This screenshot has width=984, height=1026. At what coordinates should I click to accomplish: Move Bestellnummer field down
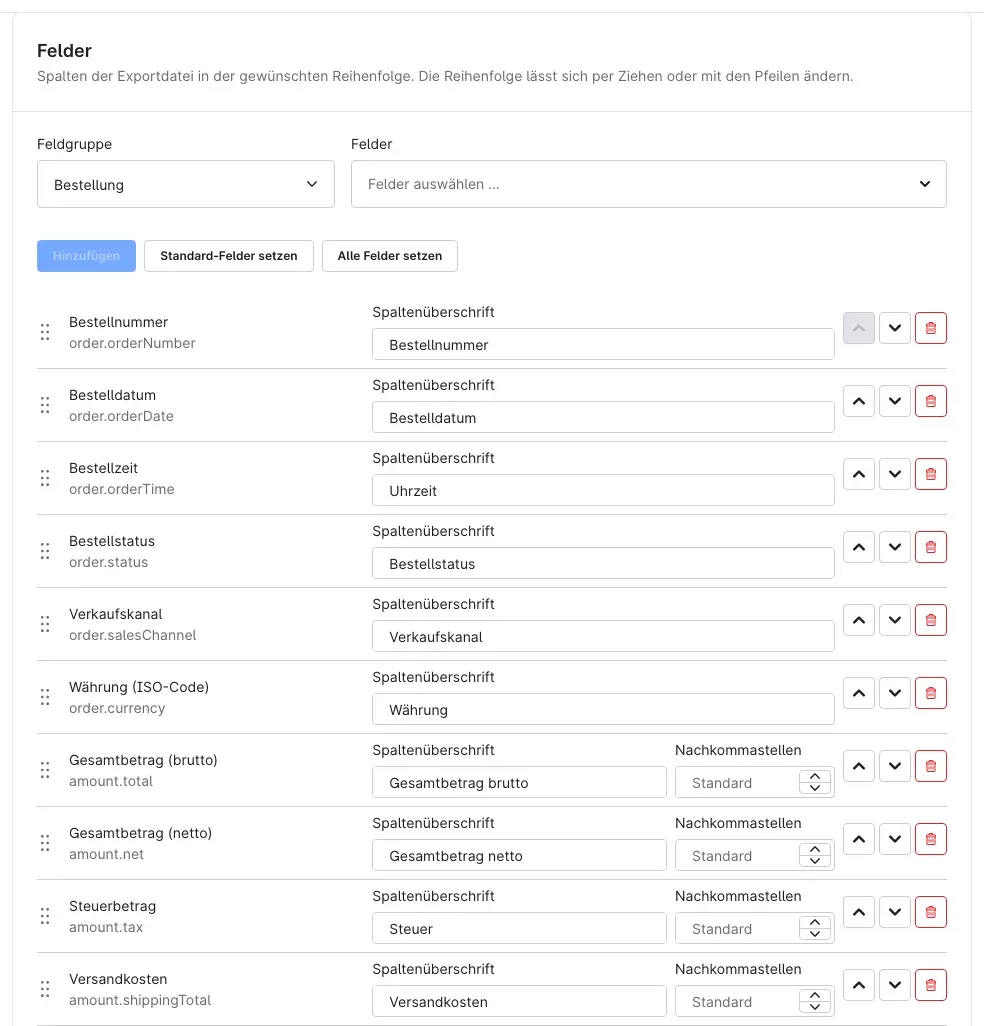(x=894, y=328)
